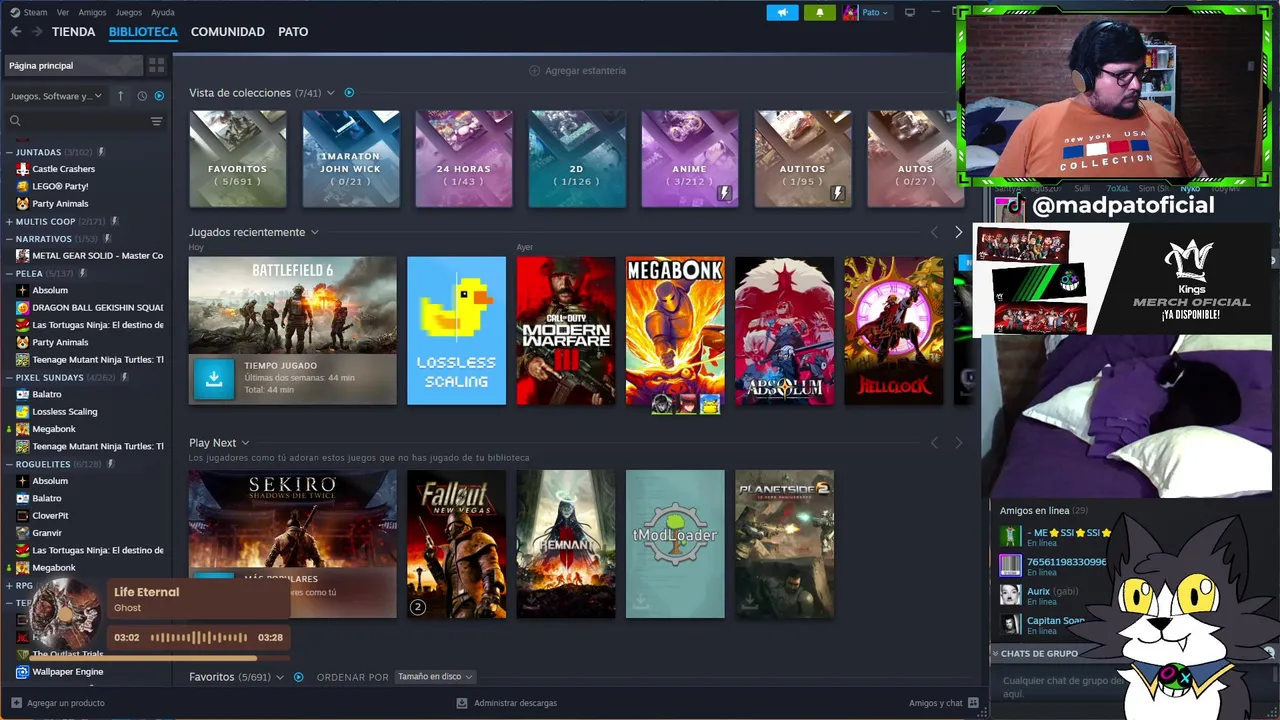Viewport: 1280px width, 720px height.
Task: Collapse the NARRATIVOS collection
Action: point(9,239)
